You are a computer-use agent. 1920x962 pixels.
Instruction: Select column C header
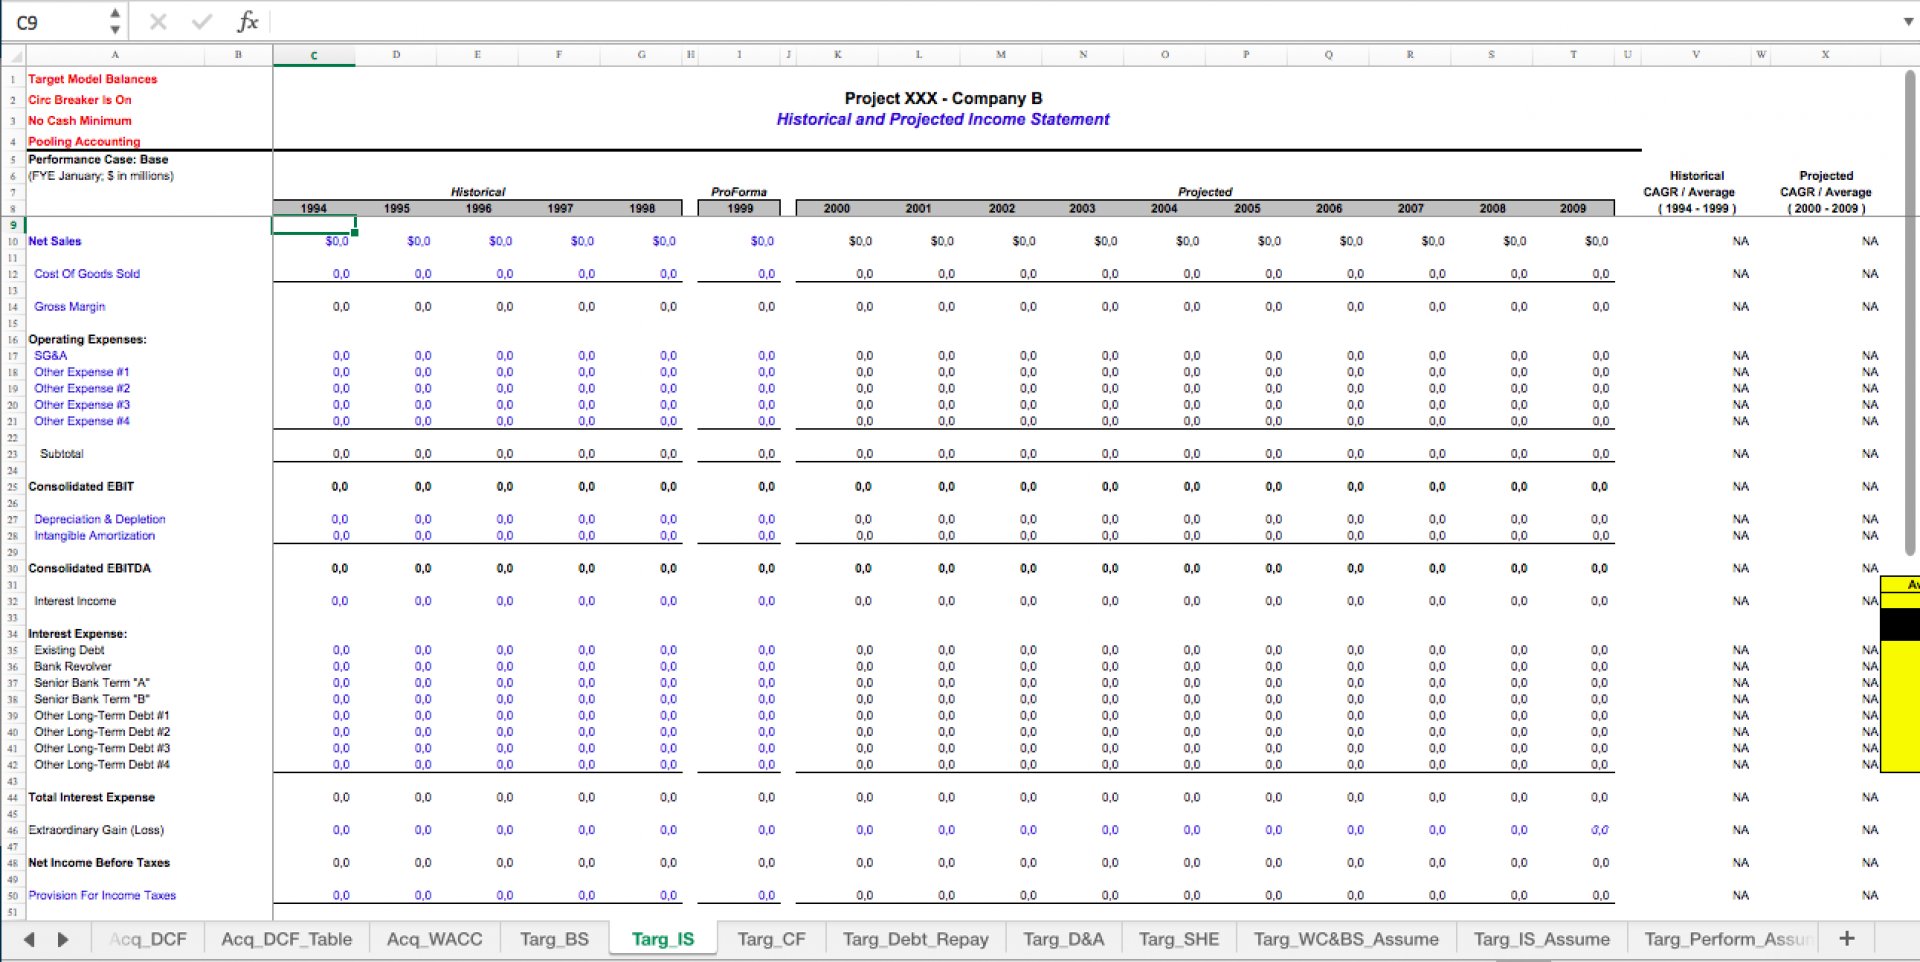click(314, 55)
